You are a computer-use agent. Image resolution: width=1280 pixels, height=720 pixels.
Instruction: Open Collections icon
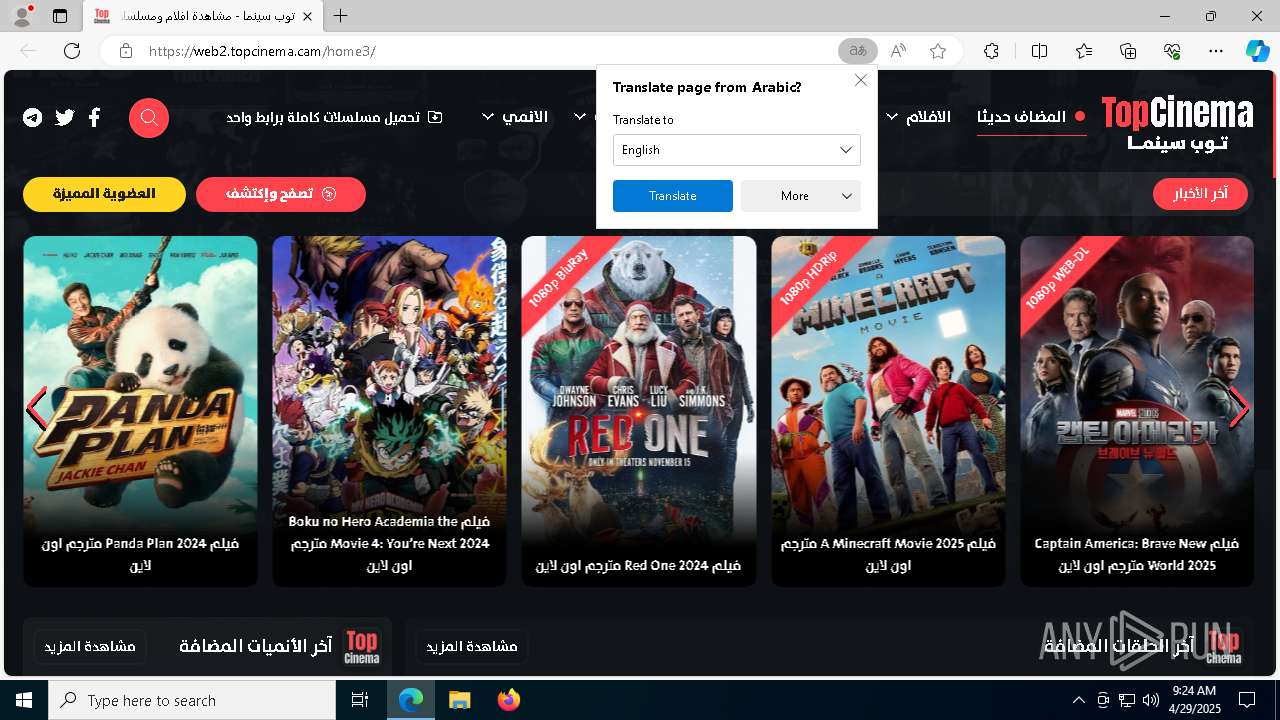click(x=1128, y=51)
